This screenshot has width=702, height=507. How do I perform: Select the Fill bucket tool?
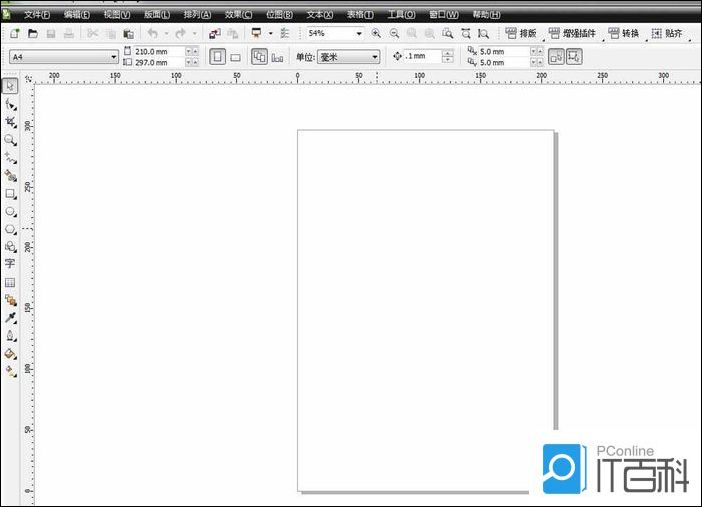click(10, 353)
